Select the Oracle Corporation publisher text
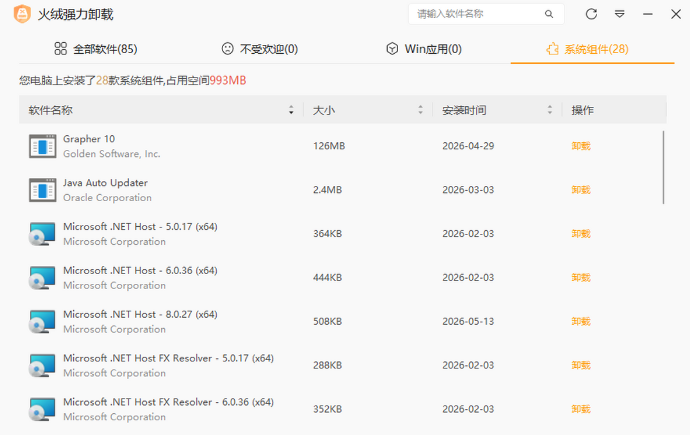 pos(107,198)
